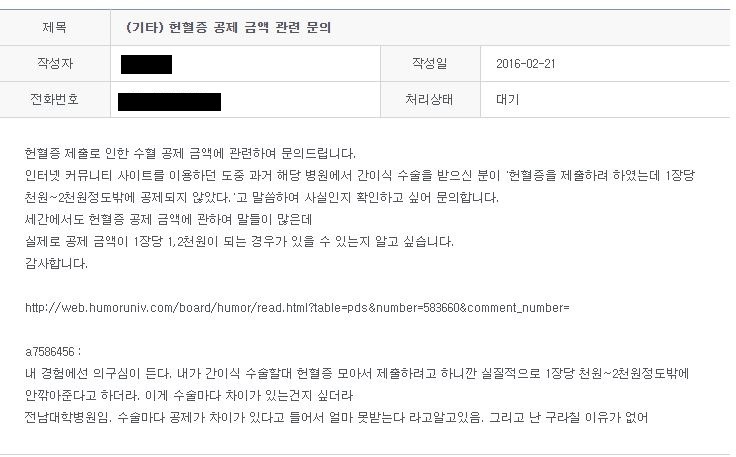
Task: Click the commenter ID a7586456
Action: coord(53,351)
